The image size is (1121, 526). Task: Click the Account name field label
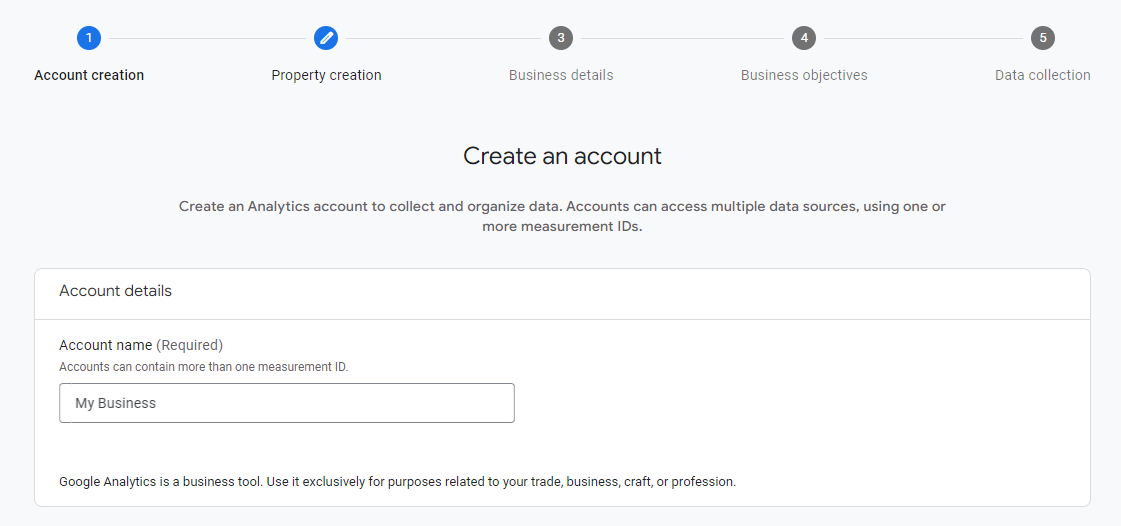(x=106, y=345)
